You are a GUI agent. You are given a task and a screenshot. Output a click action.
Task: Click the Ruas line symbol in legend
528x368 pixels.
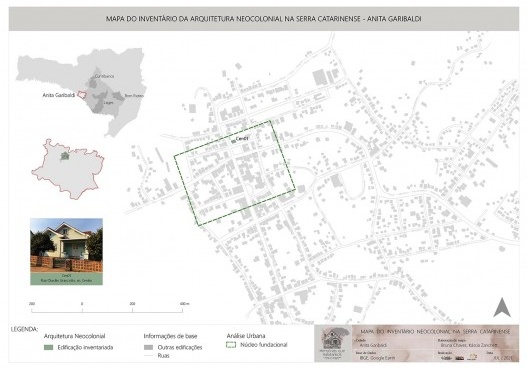[148, 356]
